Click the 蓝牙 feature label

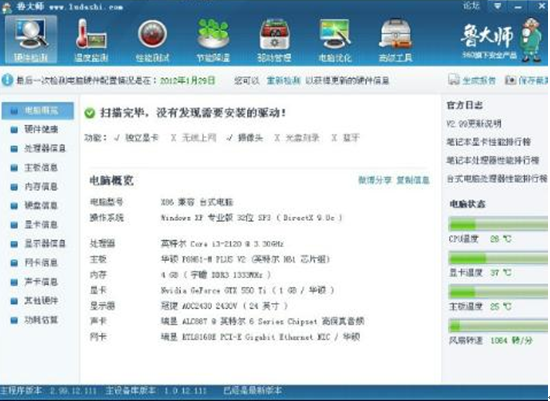tap(351, 138)
